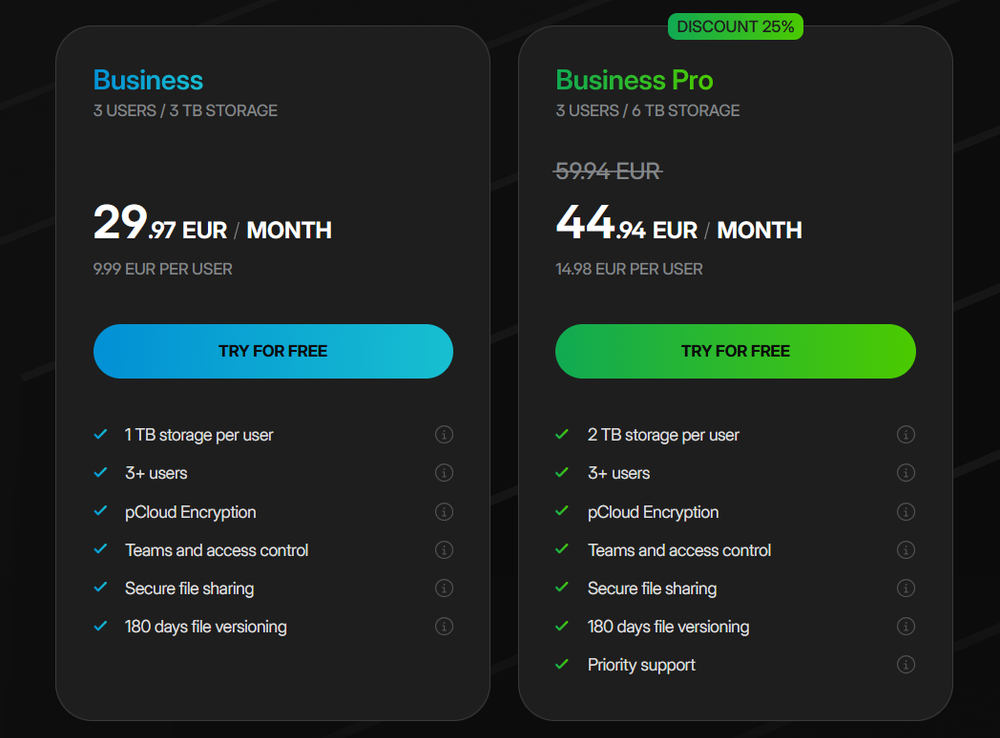Click info icon next to 3+ users on Business Pro
This screenshot has width=1000, height=738.
(906, 473)
